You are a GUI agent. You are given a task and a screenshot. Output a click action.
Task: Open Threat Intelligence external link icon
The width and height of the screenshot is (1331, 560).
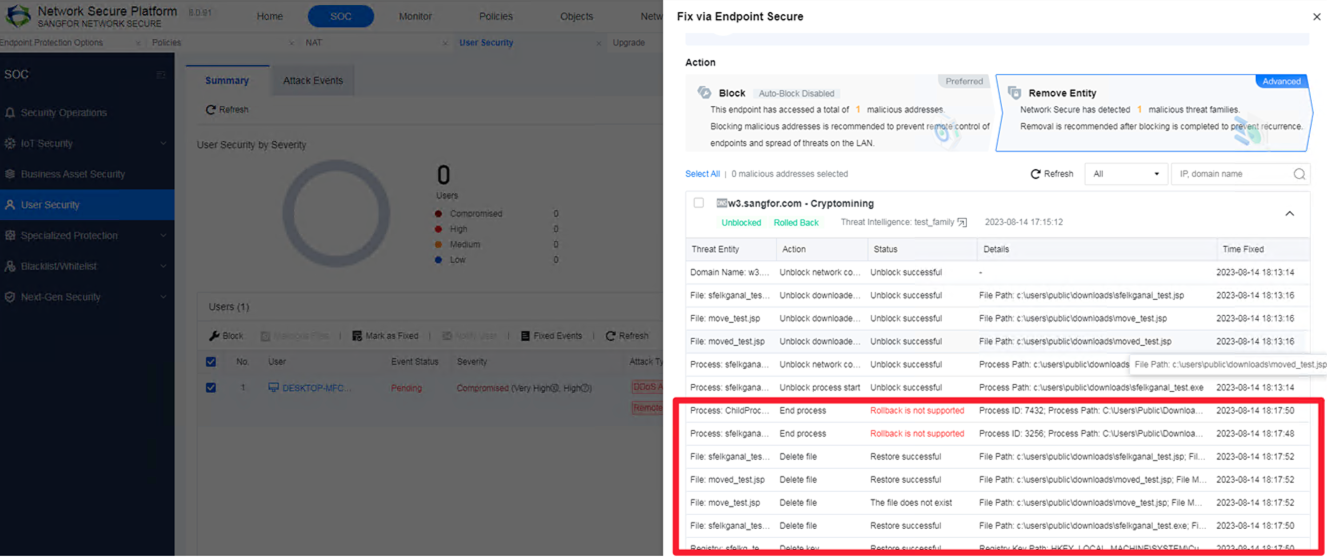pyautogui.click(x=962, y=222)
